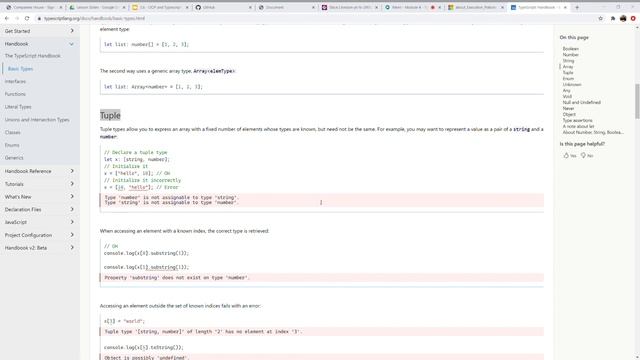Jump to A note about let

tap(578, 127)
